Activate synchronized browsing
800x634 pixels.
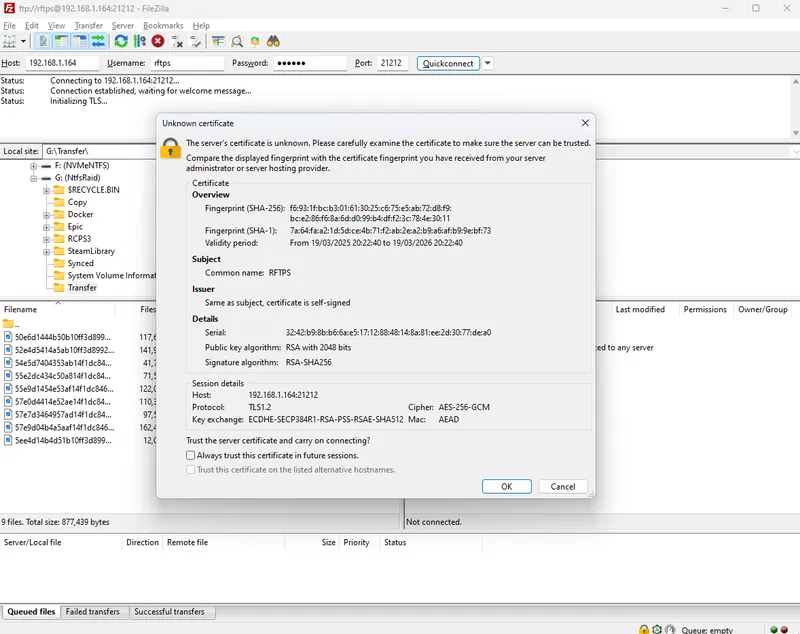pyautogui.click(x=254, y=41)
